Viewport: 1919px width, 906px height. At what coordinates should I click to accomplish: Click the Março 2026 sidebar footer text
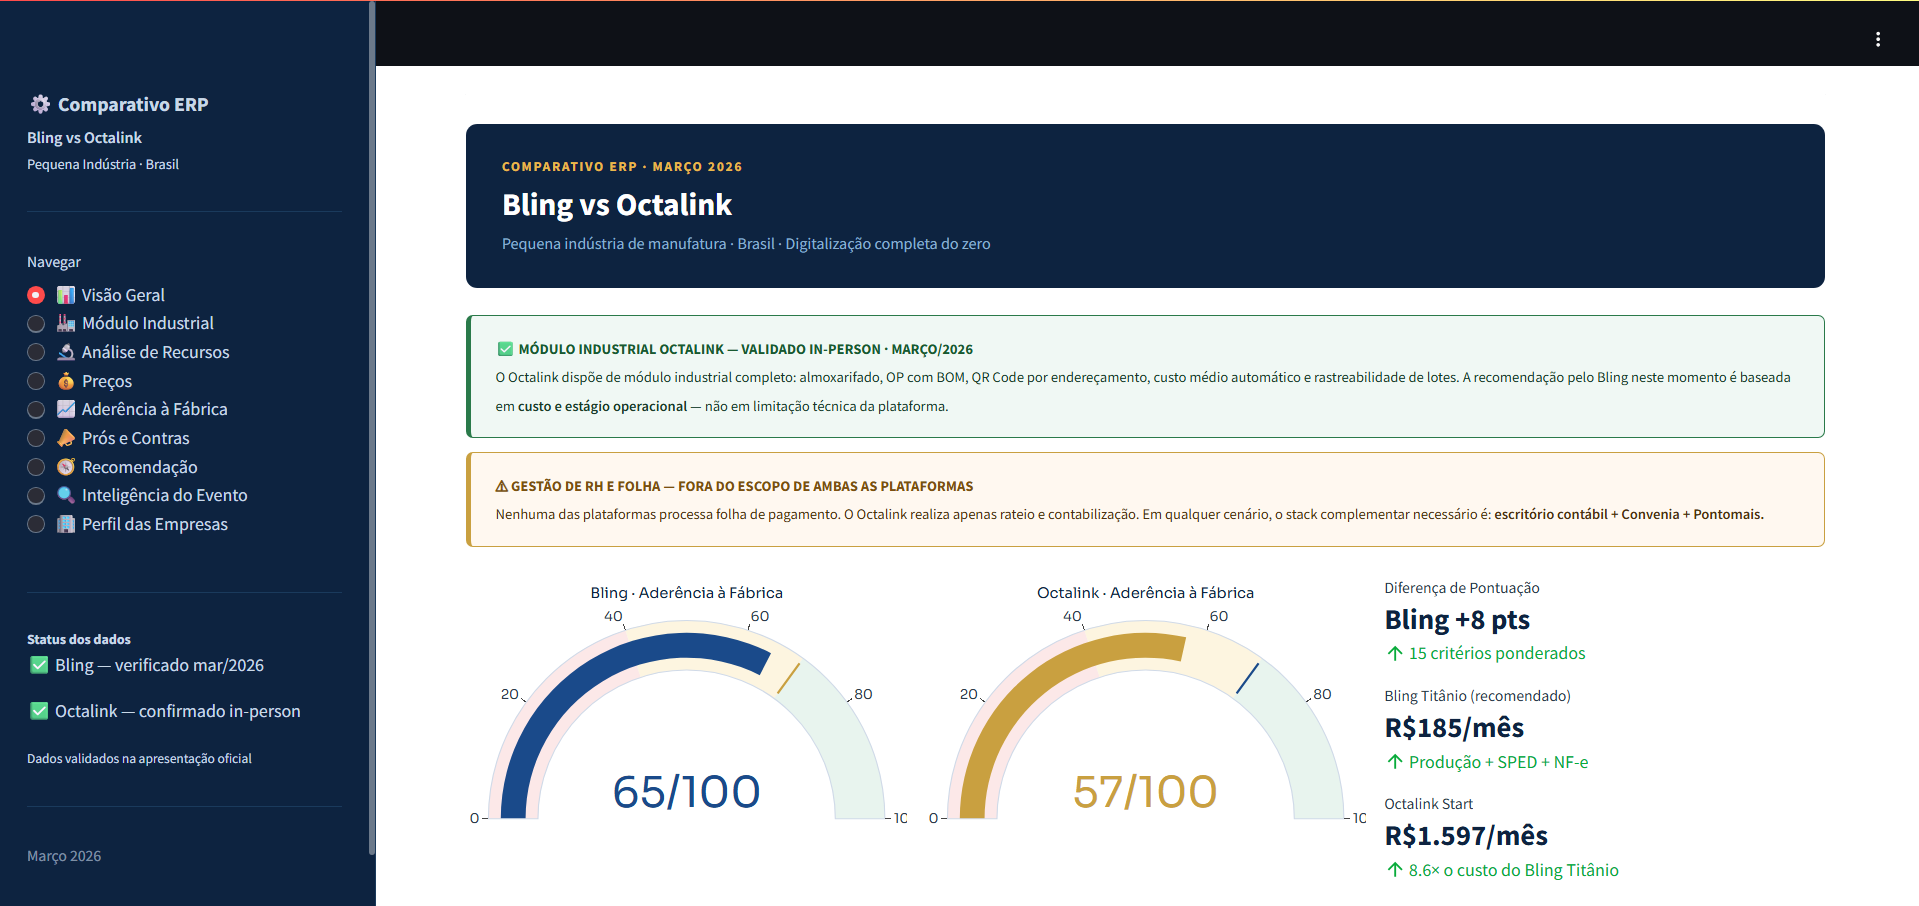(x=64, y=856)
